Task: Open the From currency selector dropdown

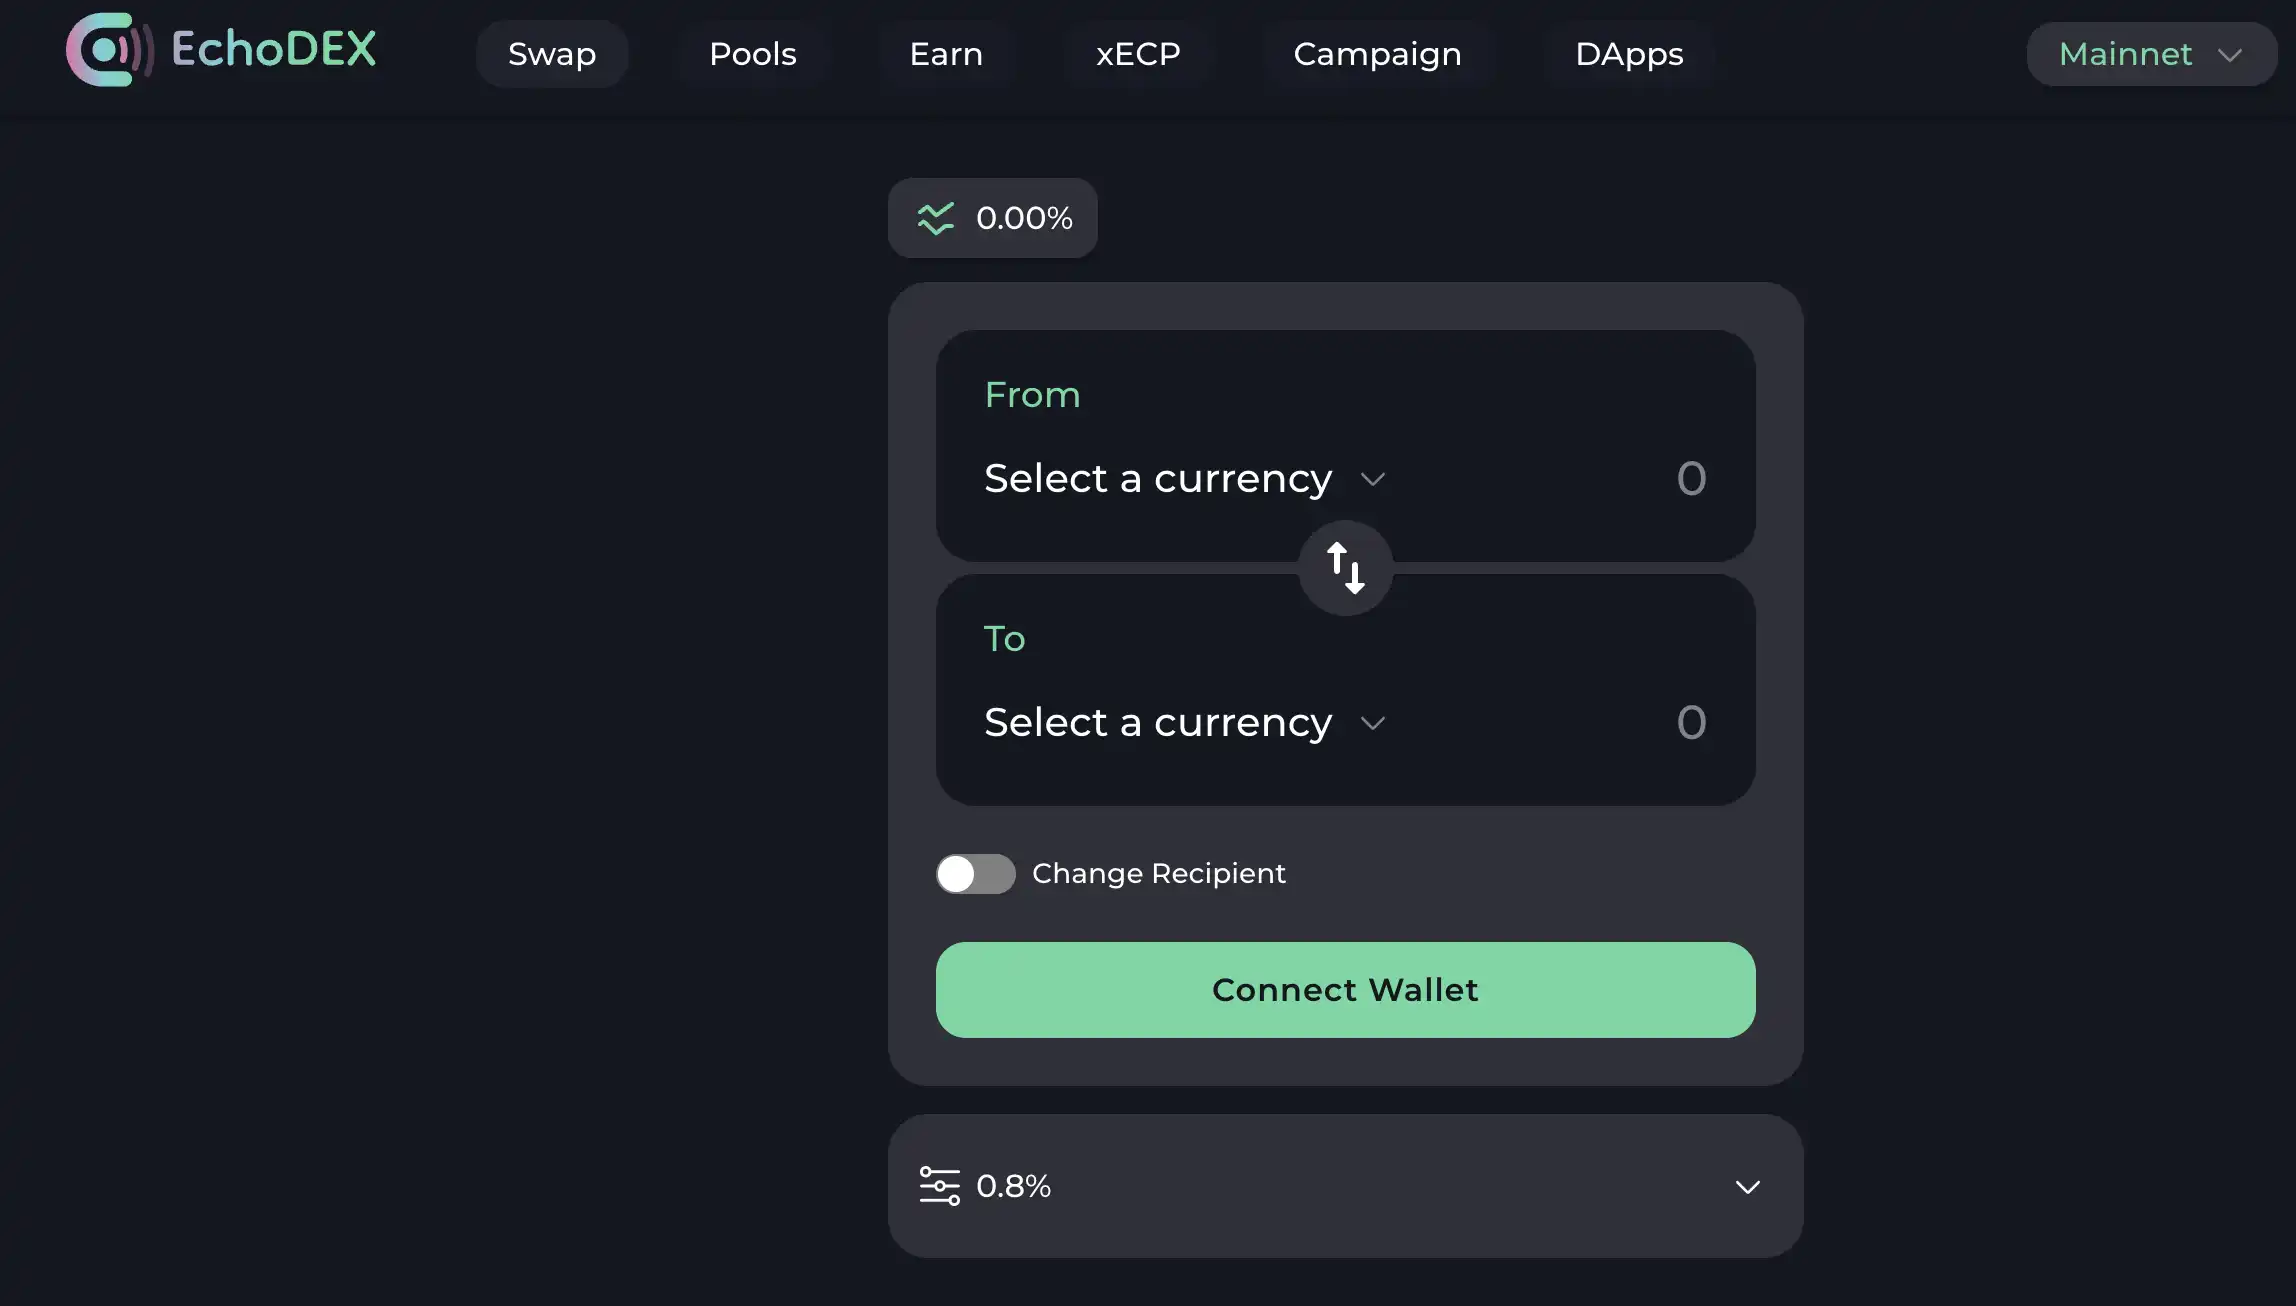Action: point(1184,478)
